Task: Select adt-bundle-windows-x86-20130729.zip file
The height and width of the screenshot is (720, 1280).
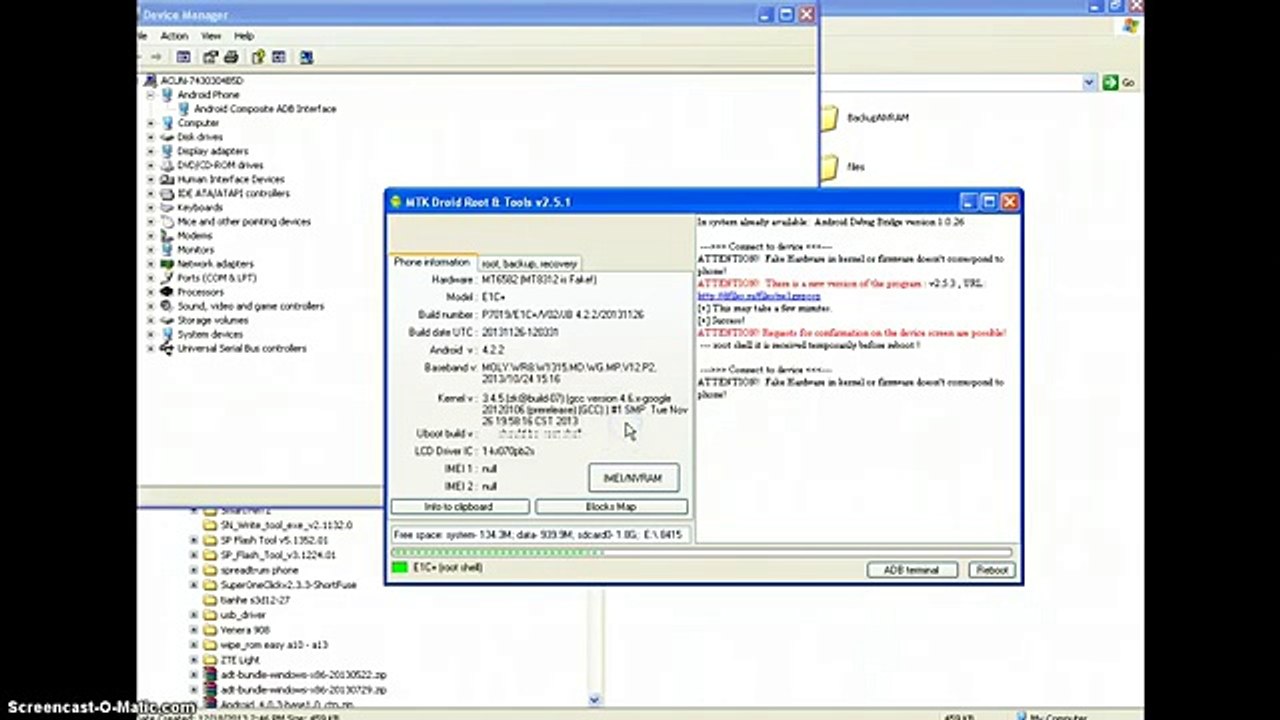Action: (304, 690)
